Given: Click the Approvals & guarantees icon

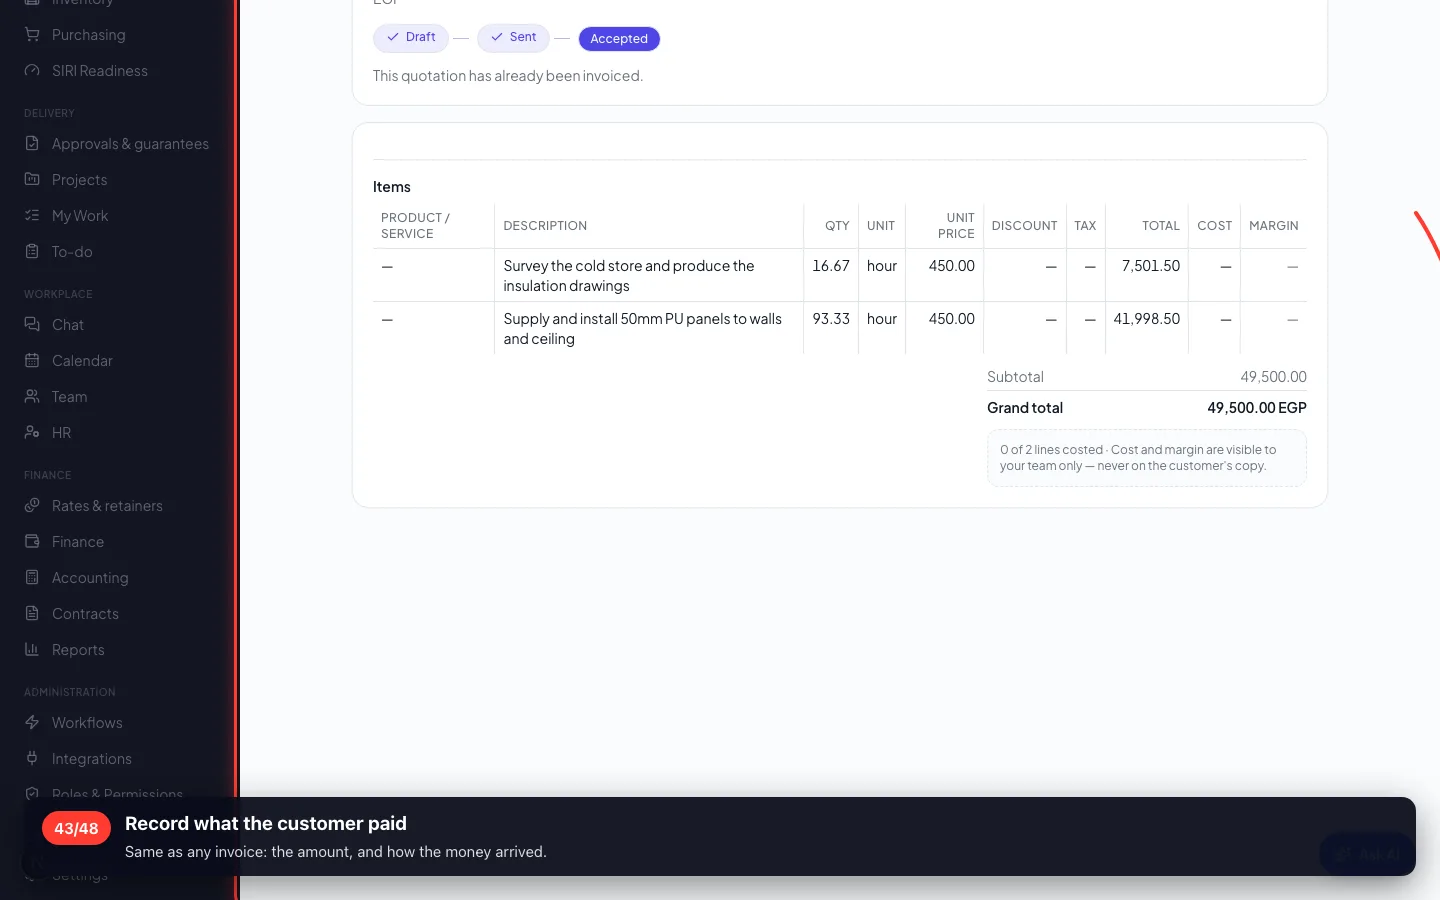Looking at the screenshot, I should 32,143.
